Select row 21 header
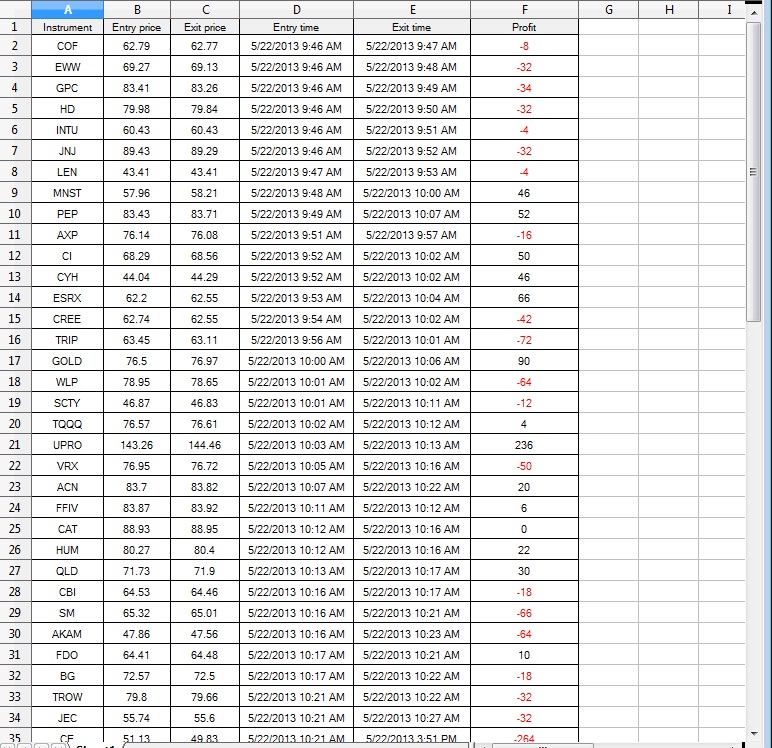The width and height of the screenshot is (772, 748). coord(15,445)
